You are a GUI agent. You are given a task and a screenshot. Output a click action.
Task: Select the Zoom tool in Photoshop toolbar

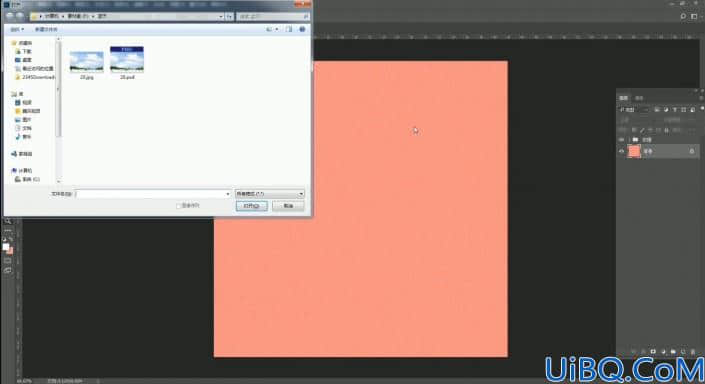coord(8,221)
